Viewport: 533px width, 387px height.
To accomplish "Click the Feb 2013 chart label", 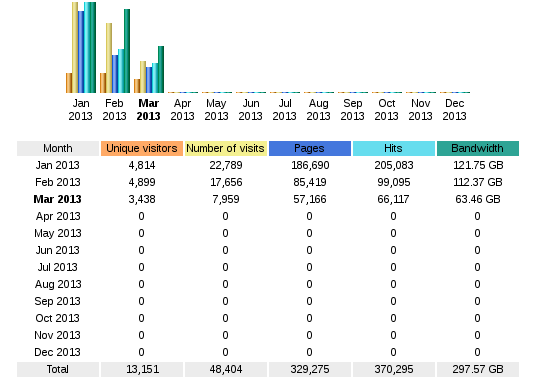I will (115, 110).
